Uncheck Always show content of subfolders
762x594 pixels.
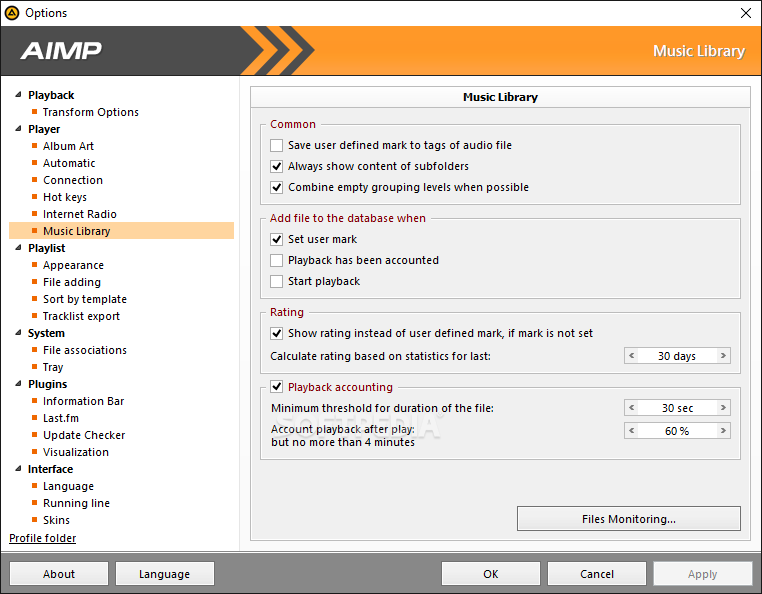(277, 166)
